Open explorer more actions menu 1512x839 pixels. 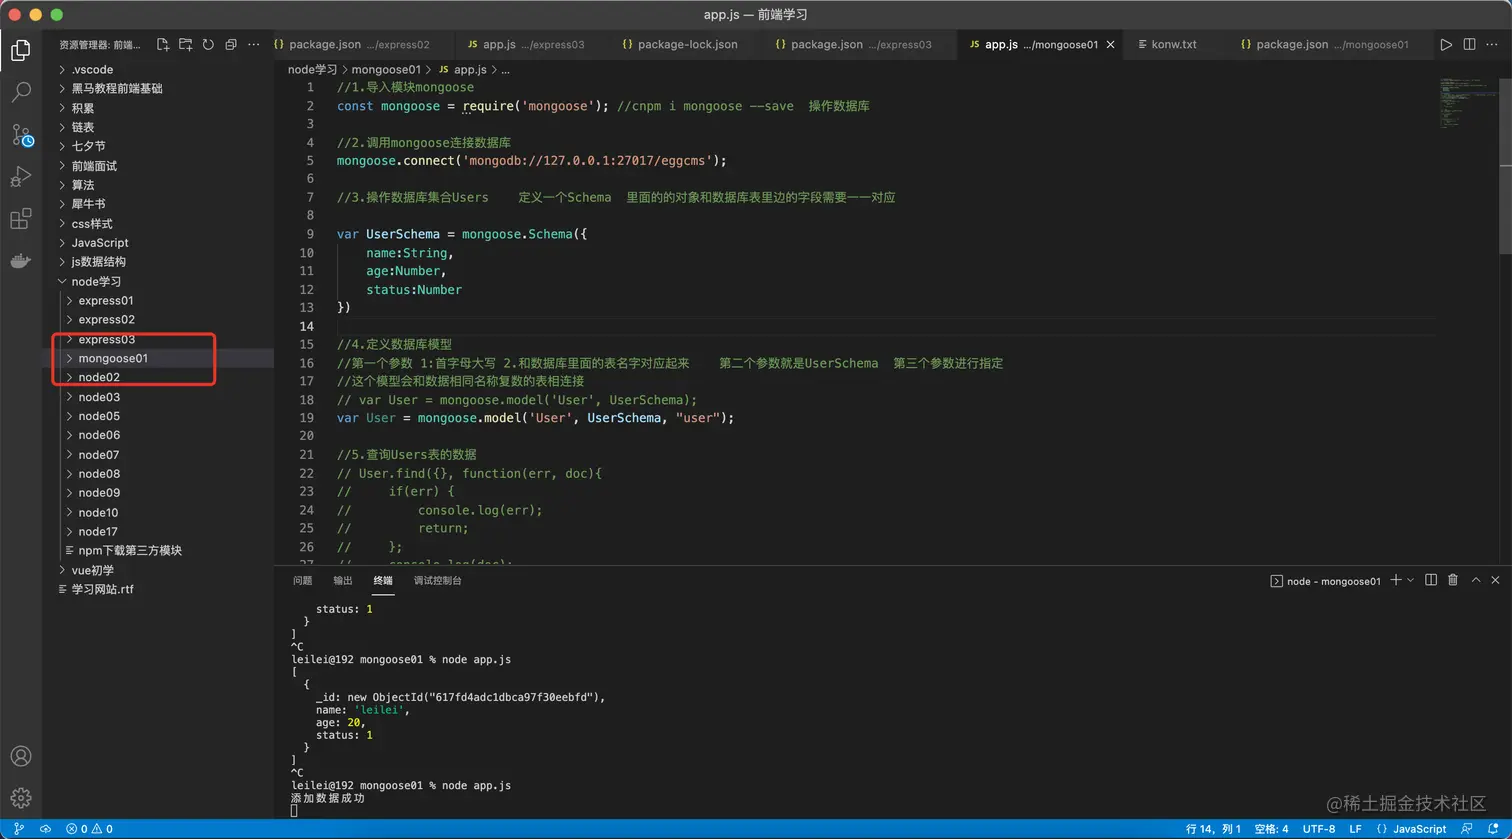(254, 45)
